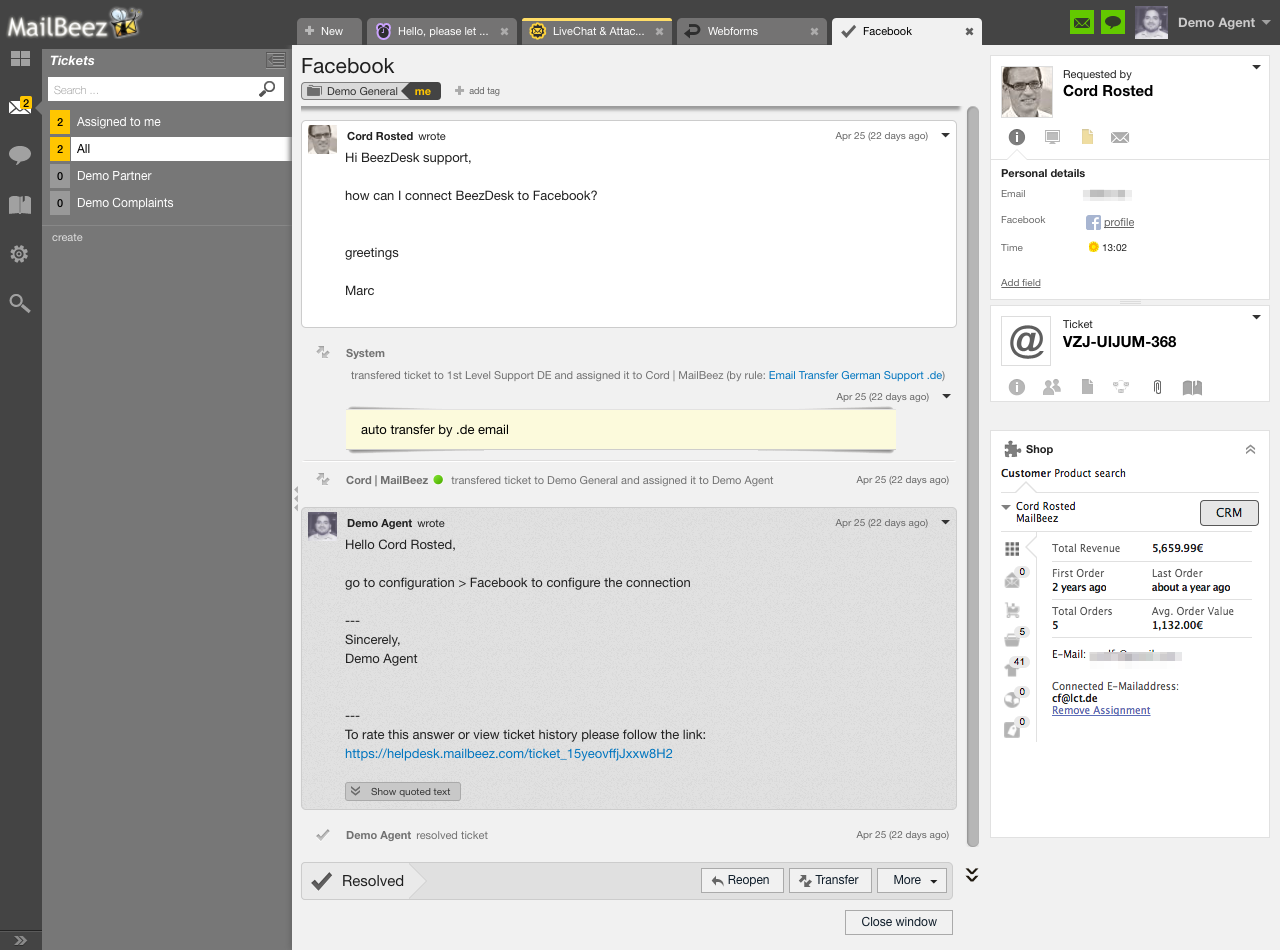The height and width of the screenshot is (950, 1280).
Task: Open the dashboard grid icon in left sidebar
Action: (x=20, y=59)
